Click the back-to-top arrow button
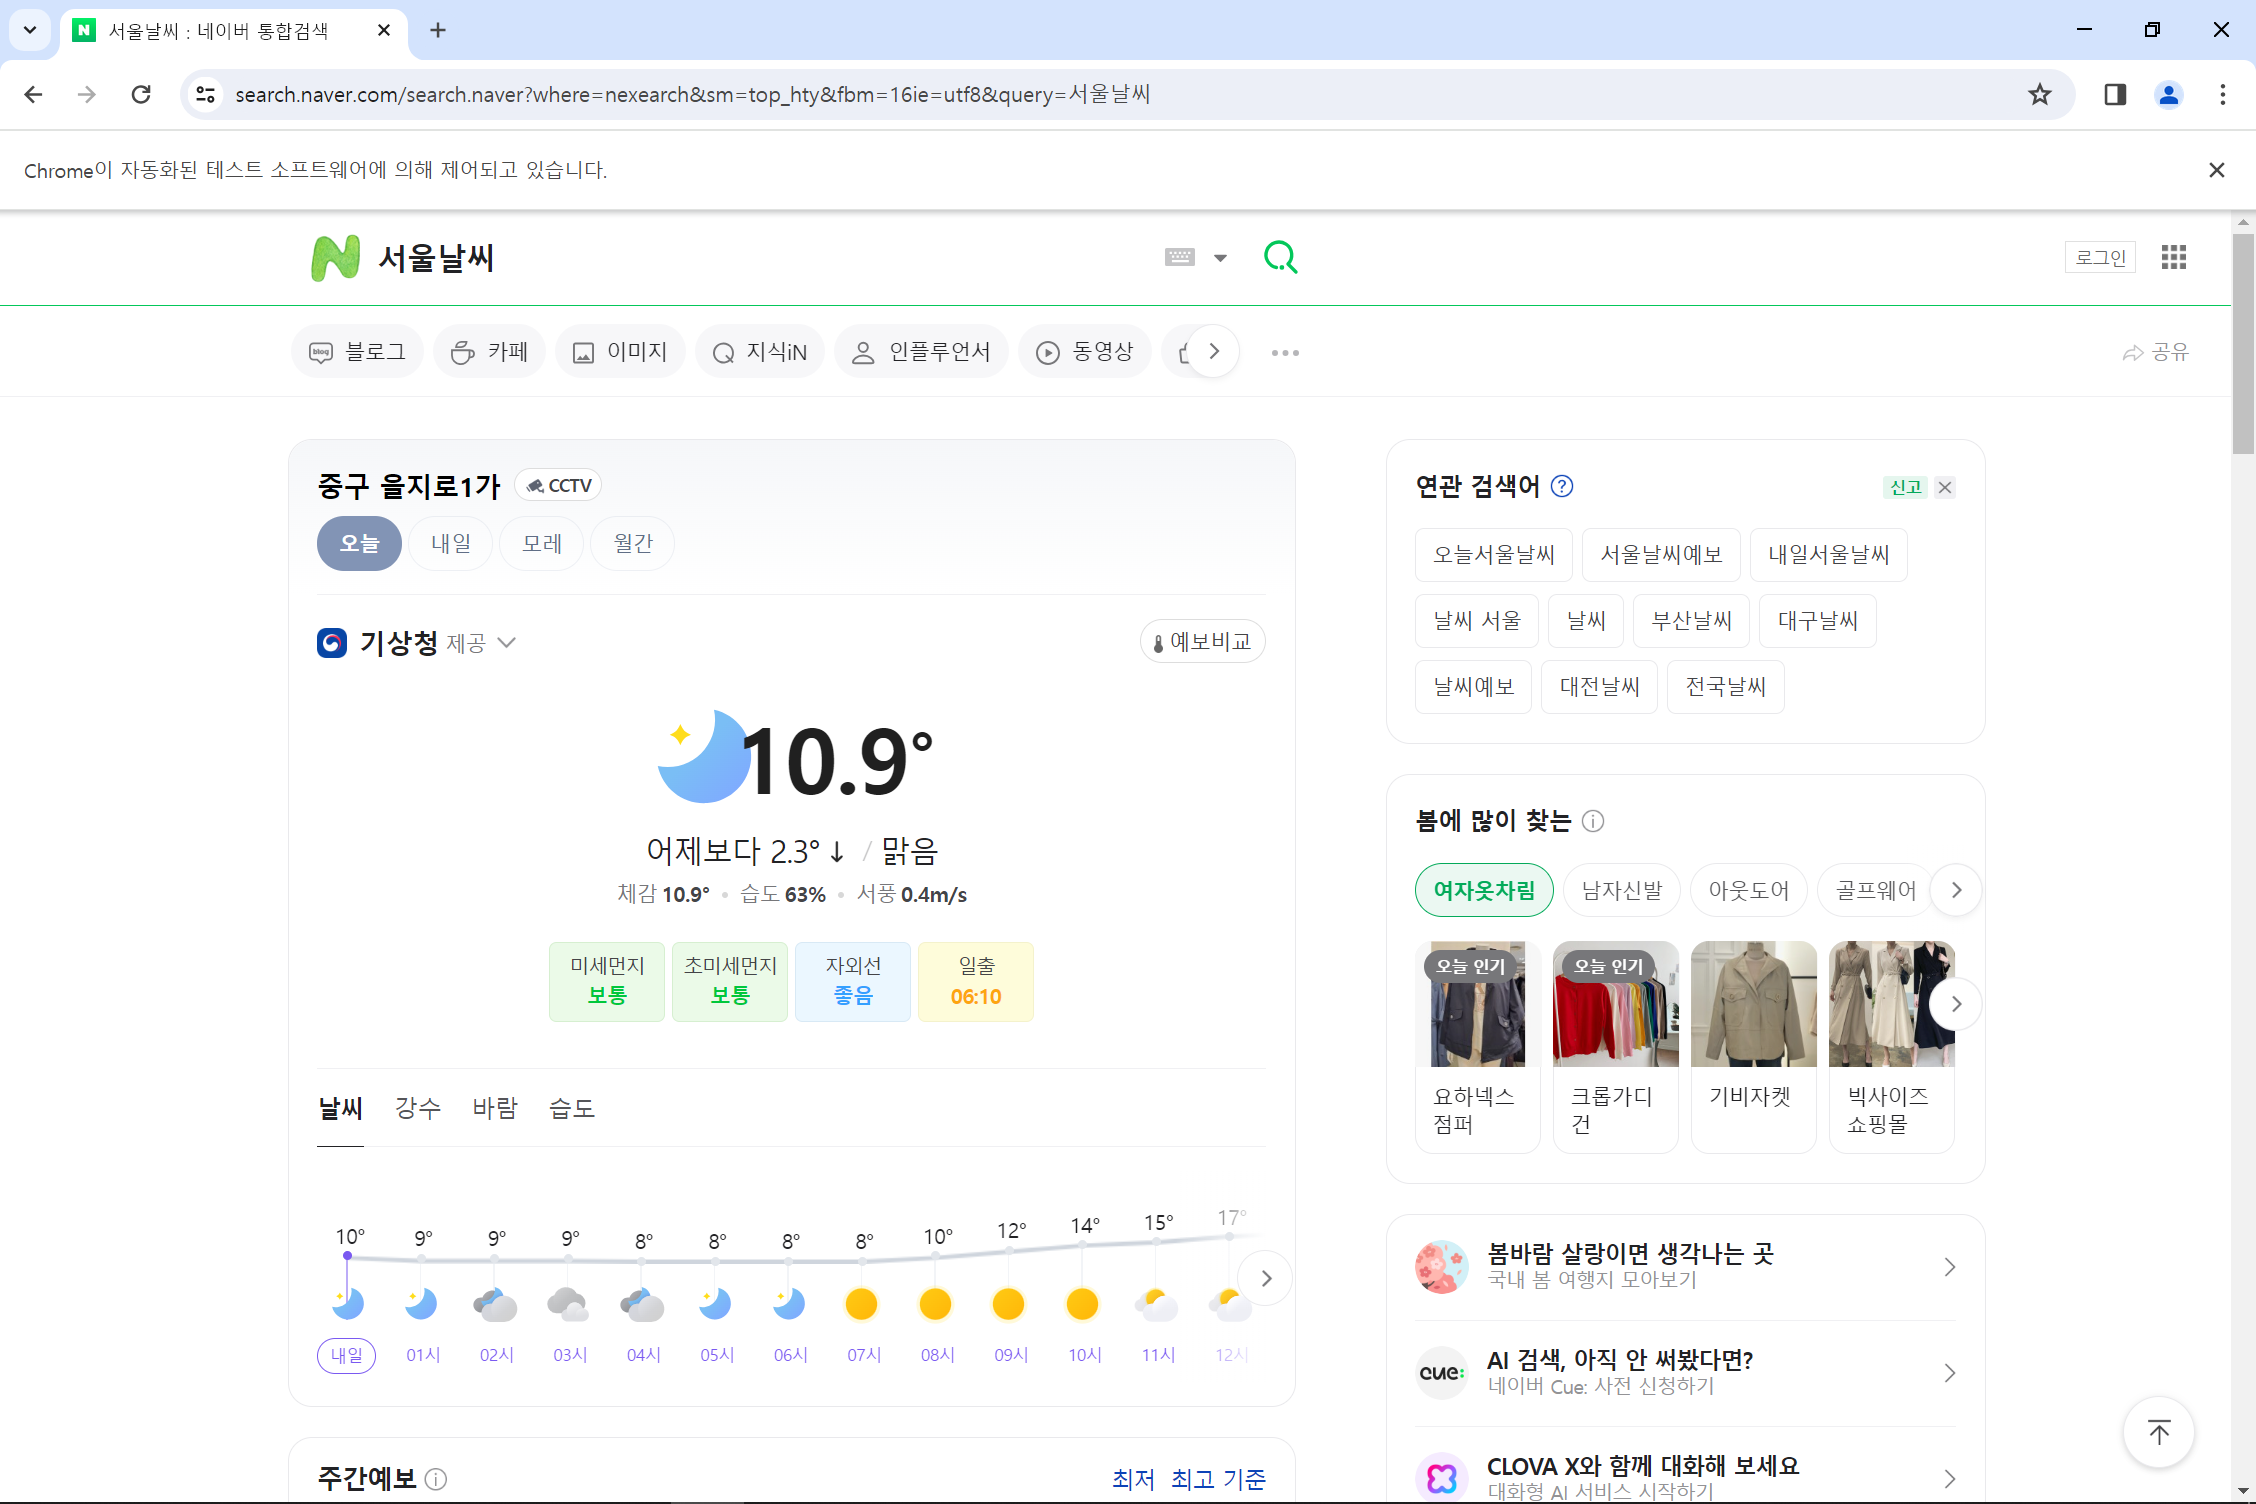 pyautogui.click(x=2159, y=1433)
